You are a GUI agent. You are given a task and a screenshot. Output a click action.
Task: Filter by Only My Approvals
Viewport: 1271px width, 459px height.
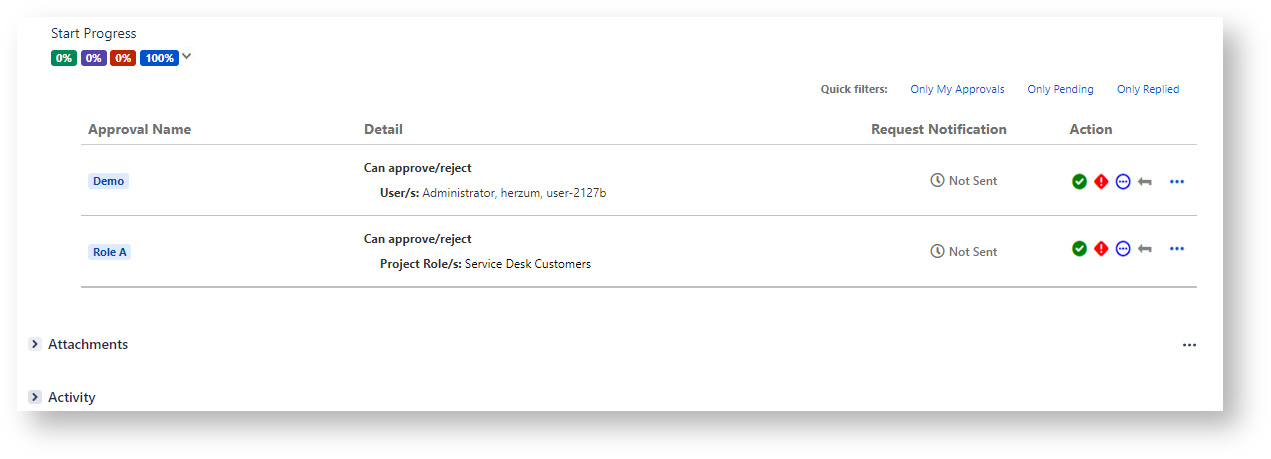[957, 89]
